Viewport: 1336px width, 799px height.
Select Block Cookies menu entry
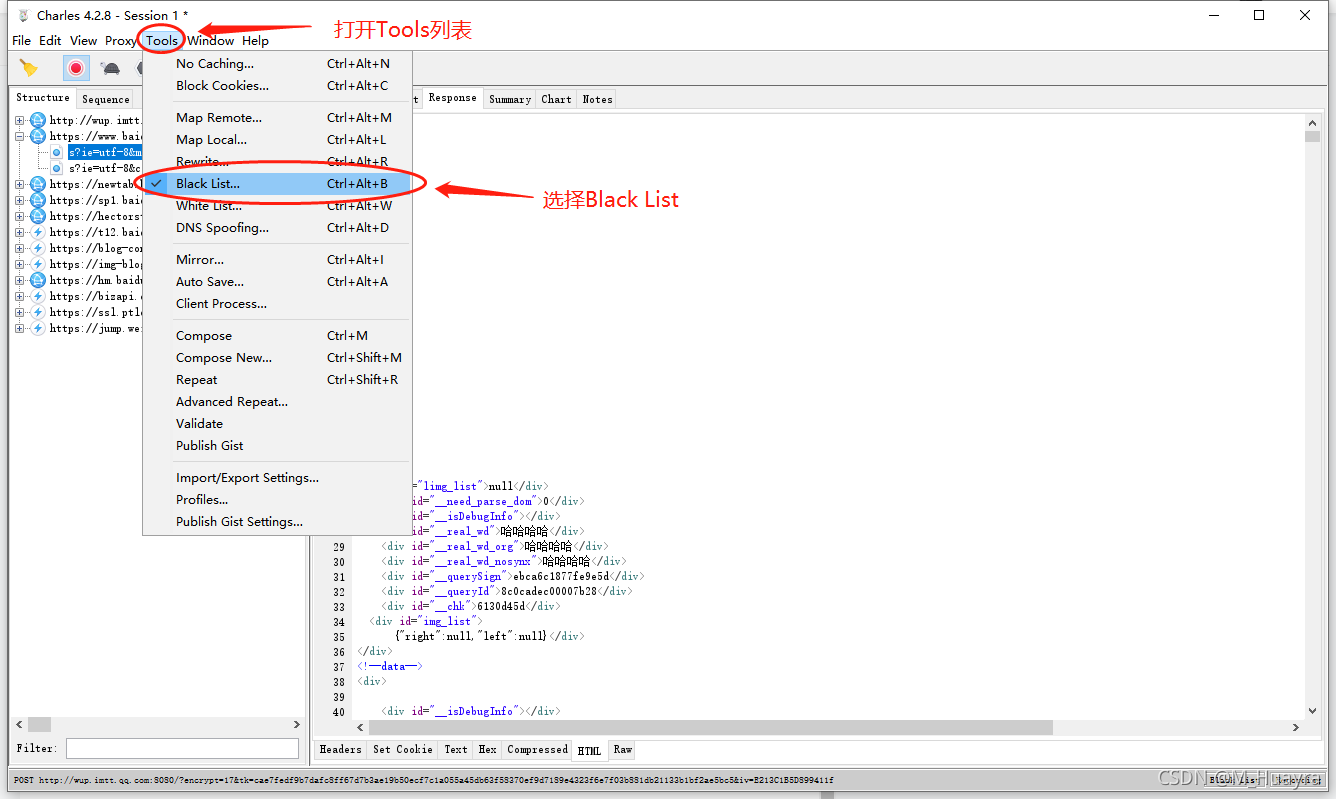click(277, 86)
